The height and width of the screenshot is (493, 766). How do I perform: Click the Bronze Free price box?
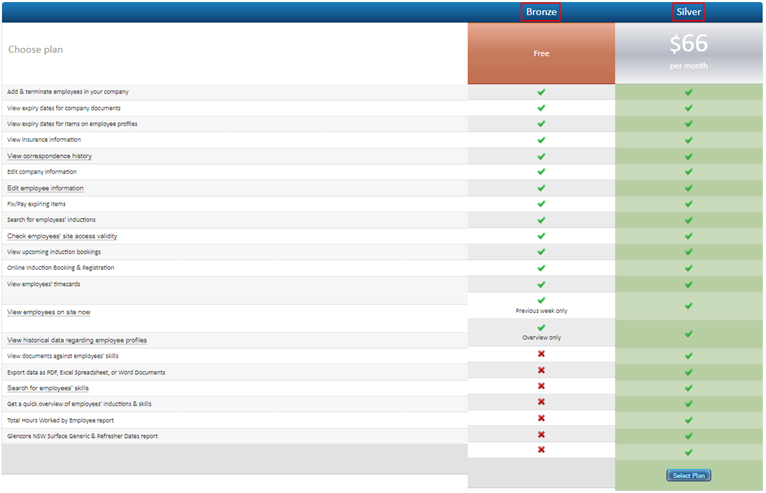click(x=541, y=53)
